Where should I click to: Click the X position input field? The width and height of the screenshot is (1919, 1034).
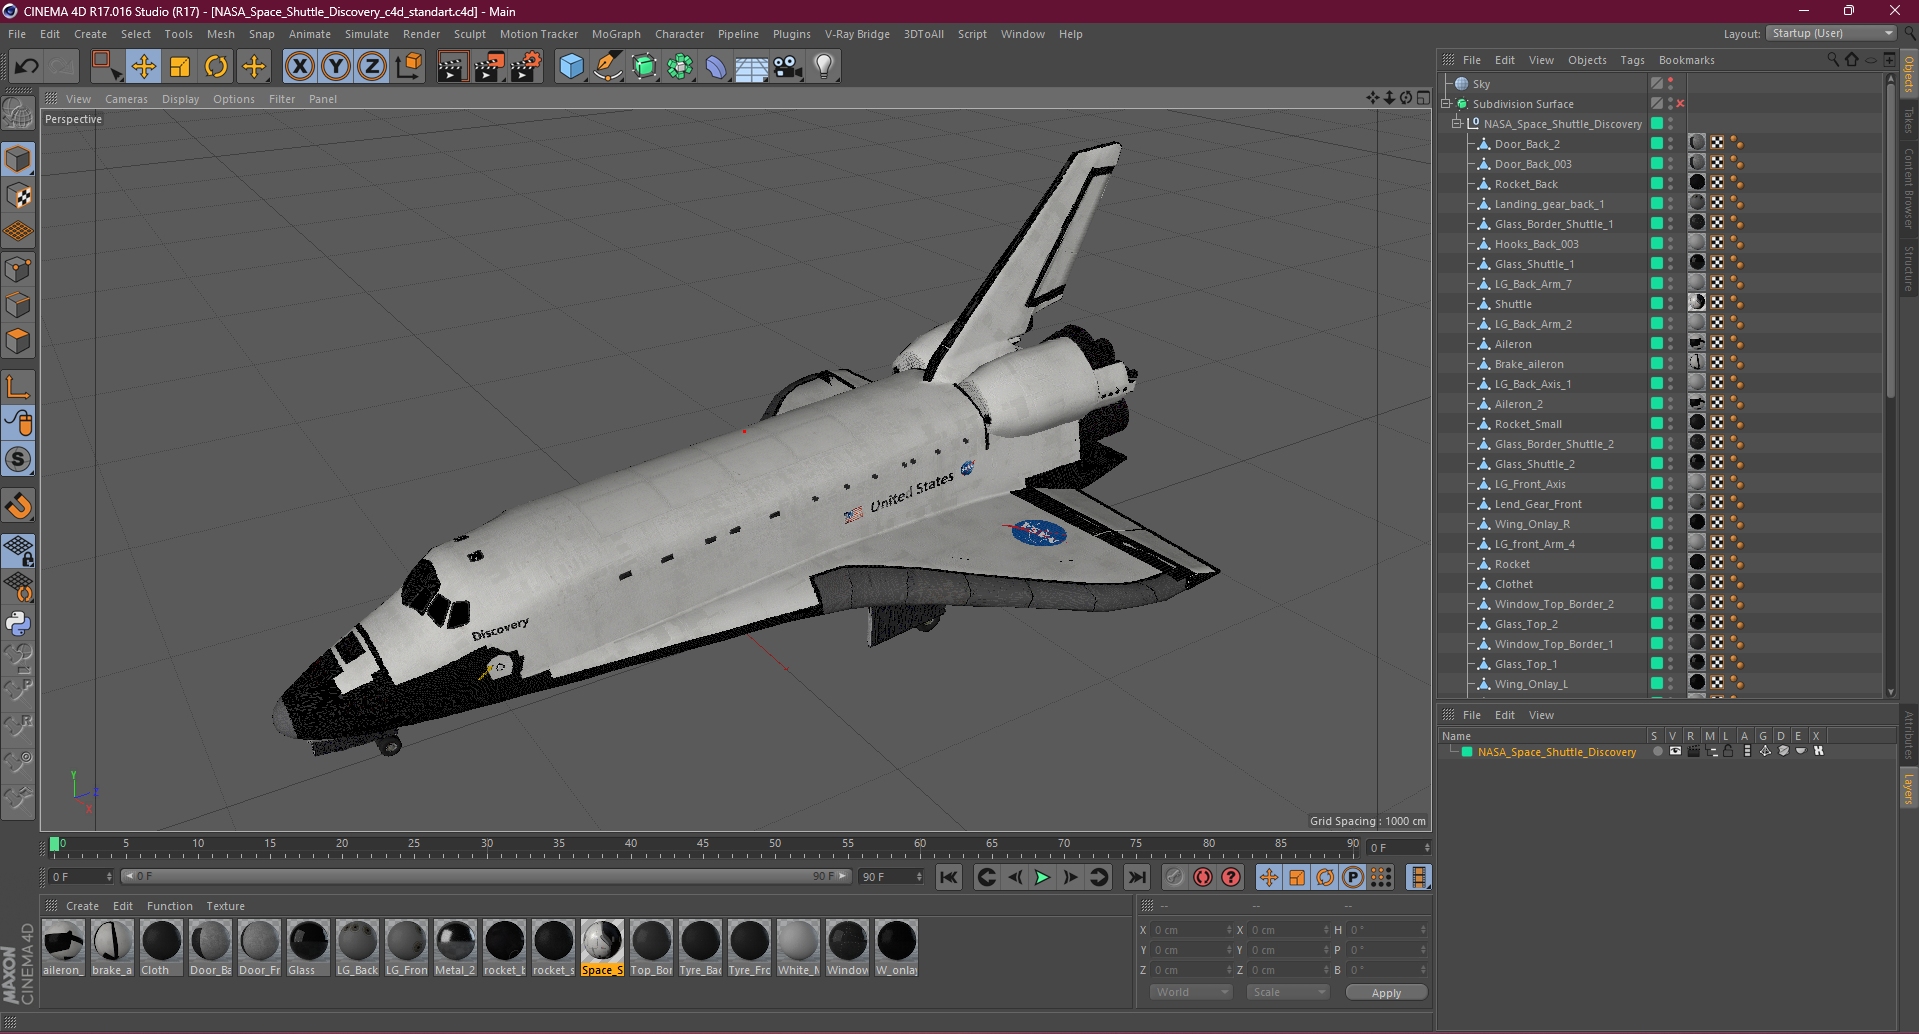pyautogui.click(x=1192, y=930)
